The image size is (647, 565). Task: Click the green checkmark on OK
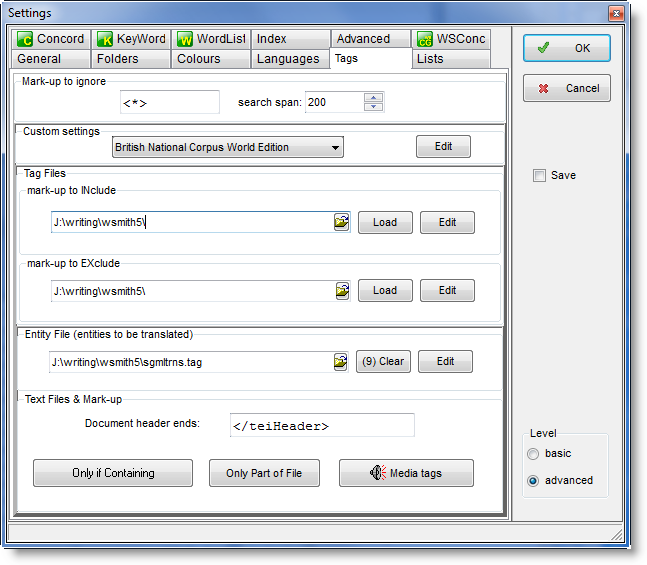543,48
